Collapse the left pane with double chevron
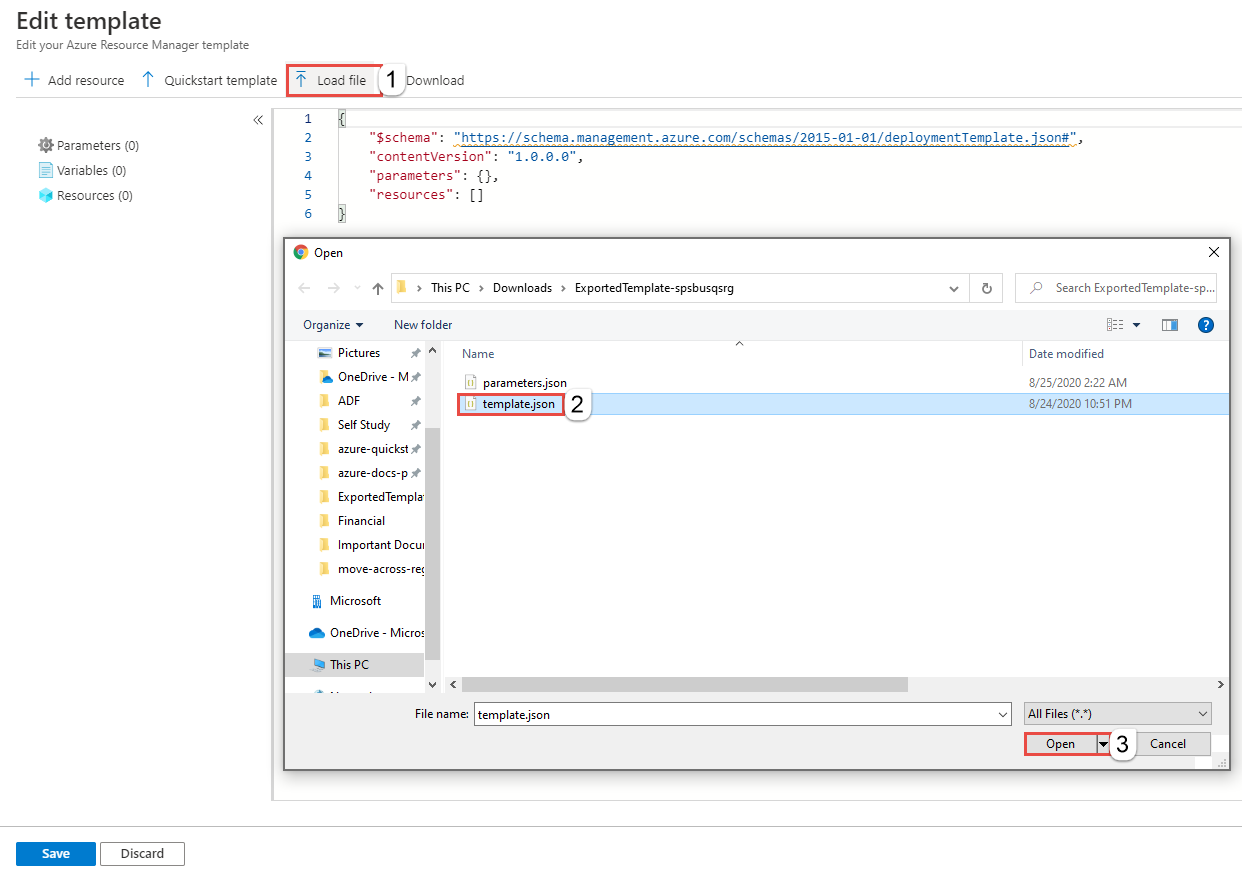 click(258, 120)
